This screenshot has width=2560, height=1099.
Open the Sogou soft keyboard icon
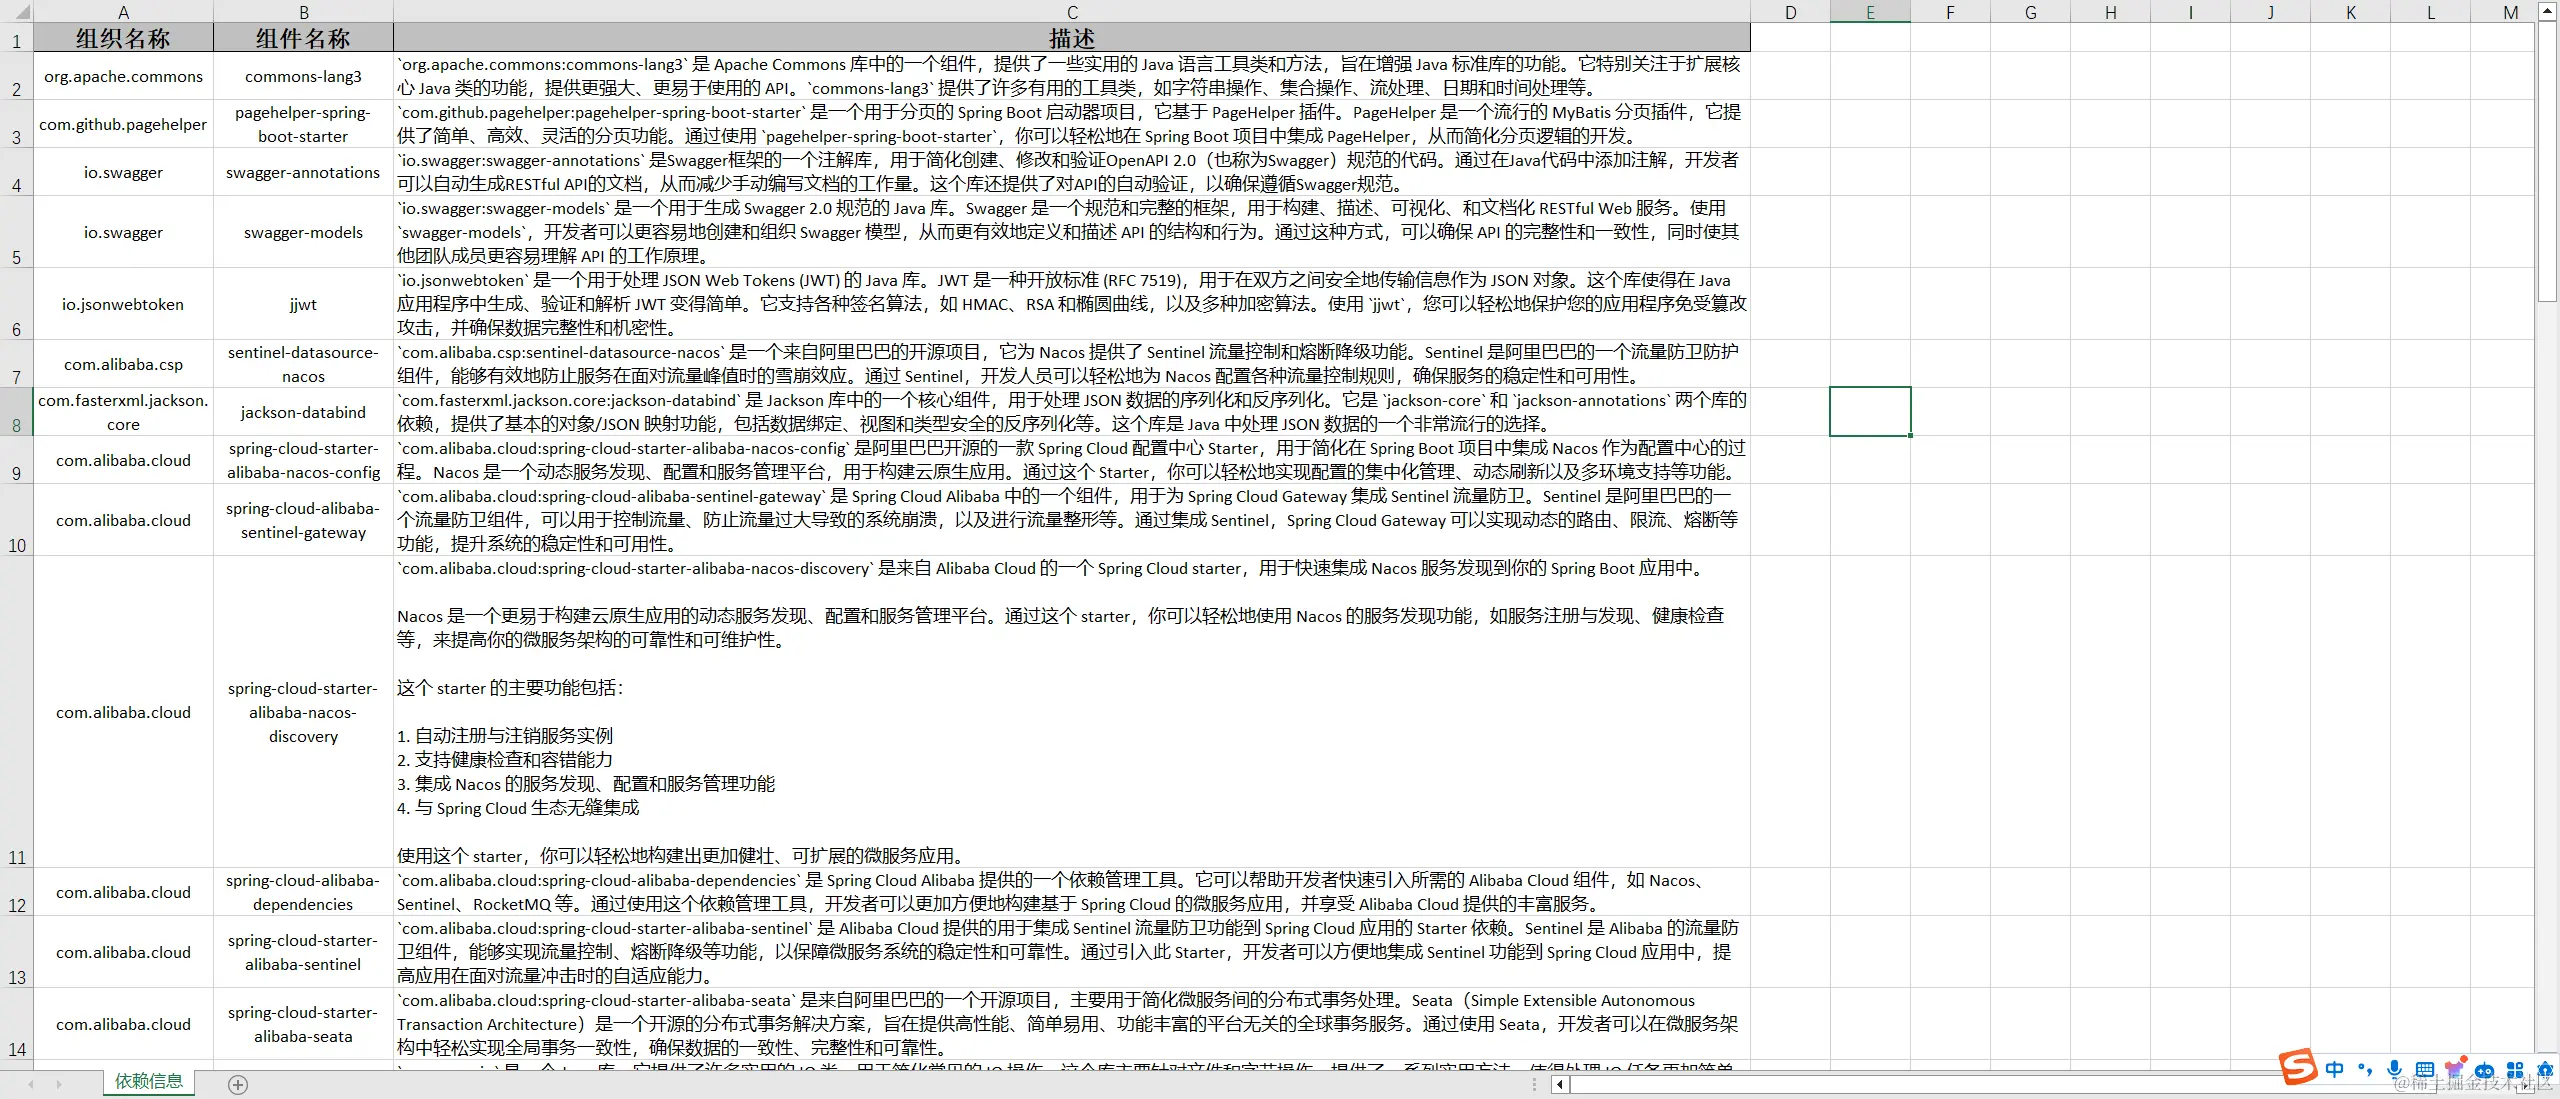pos(2424,1069)
